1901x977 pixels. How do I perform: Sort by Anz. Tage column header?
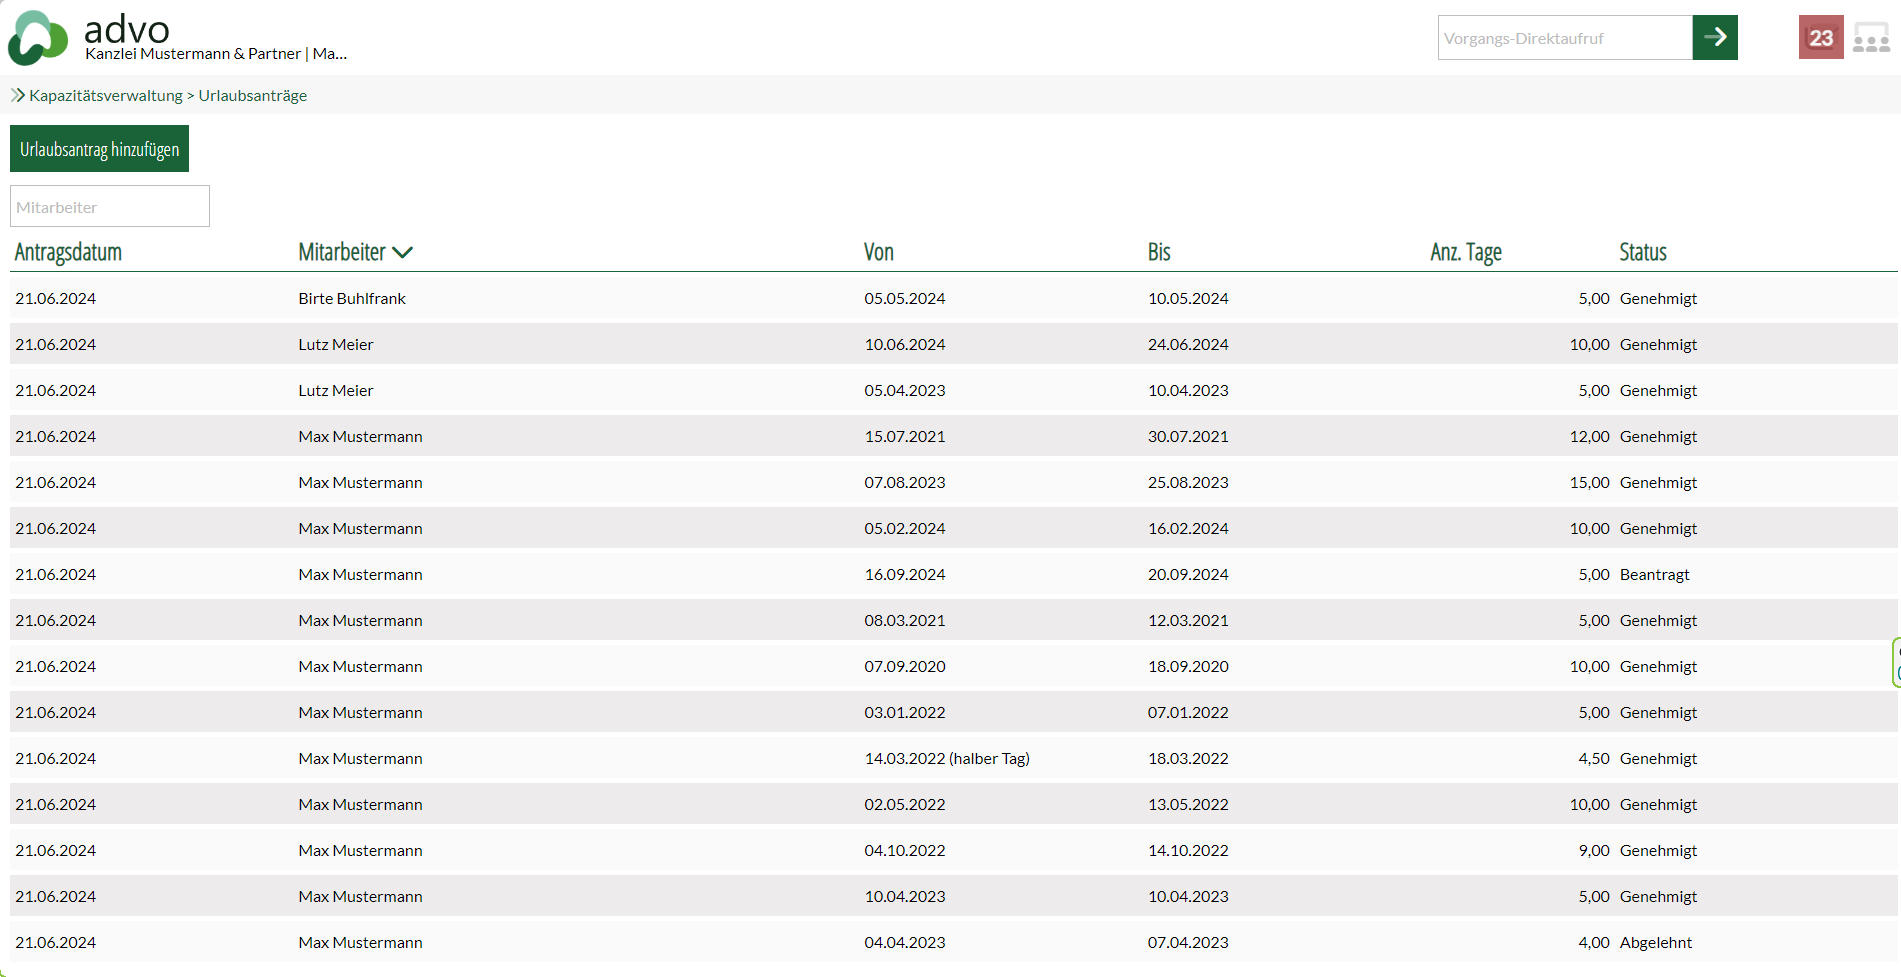click(x=1465, y=253)
